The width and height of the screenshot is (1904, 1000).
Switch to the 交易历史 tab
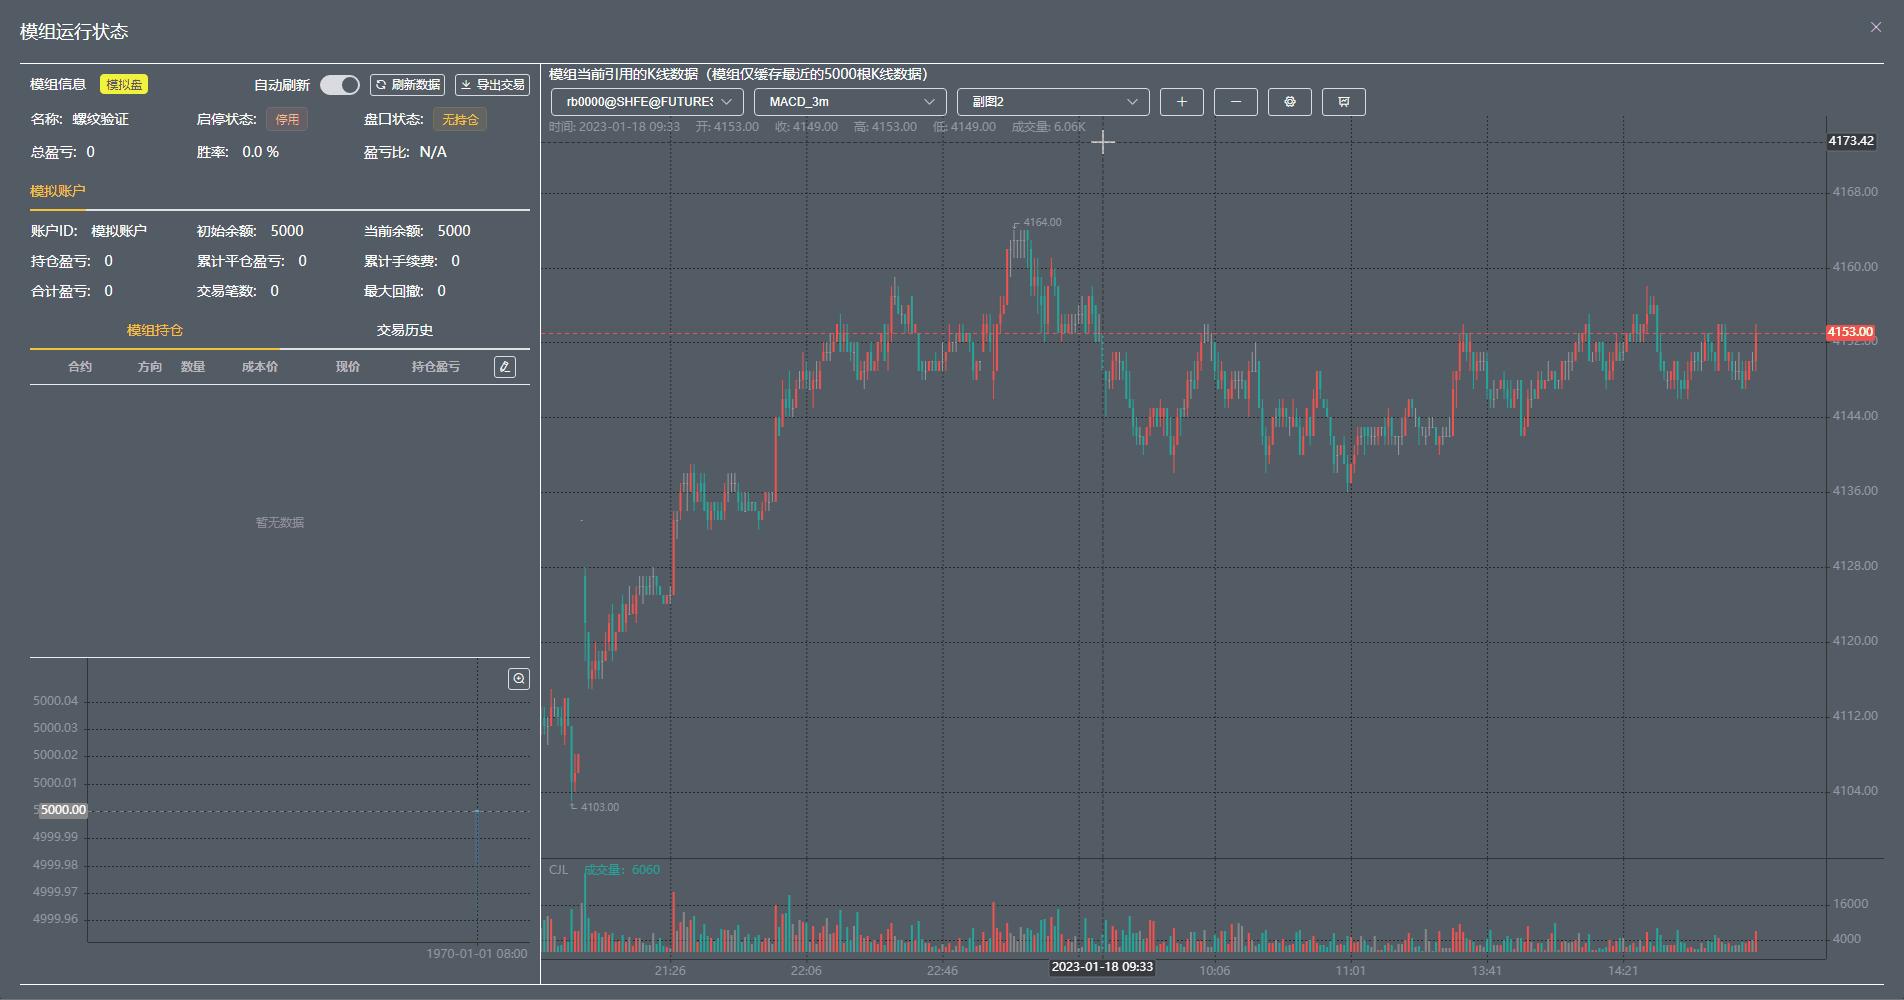[x=404, y=330]
